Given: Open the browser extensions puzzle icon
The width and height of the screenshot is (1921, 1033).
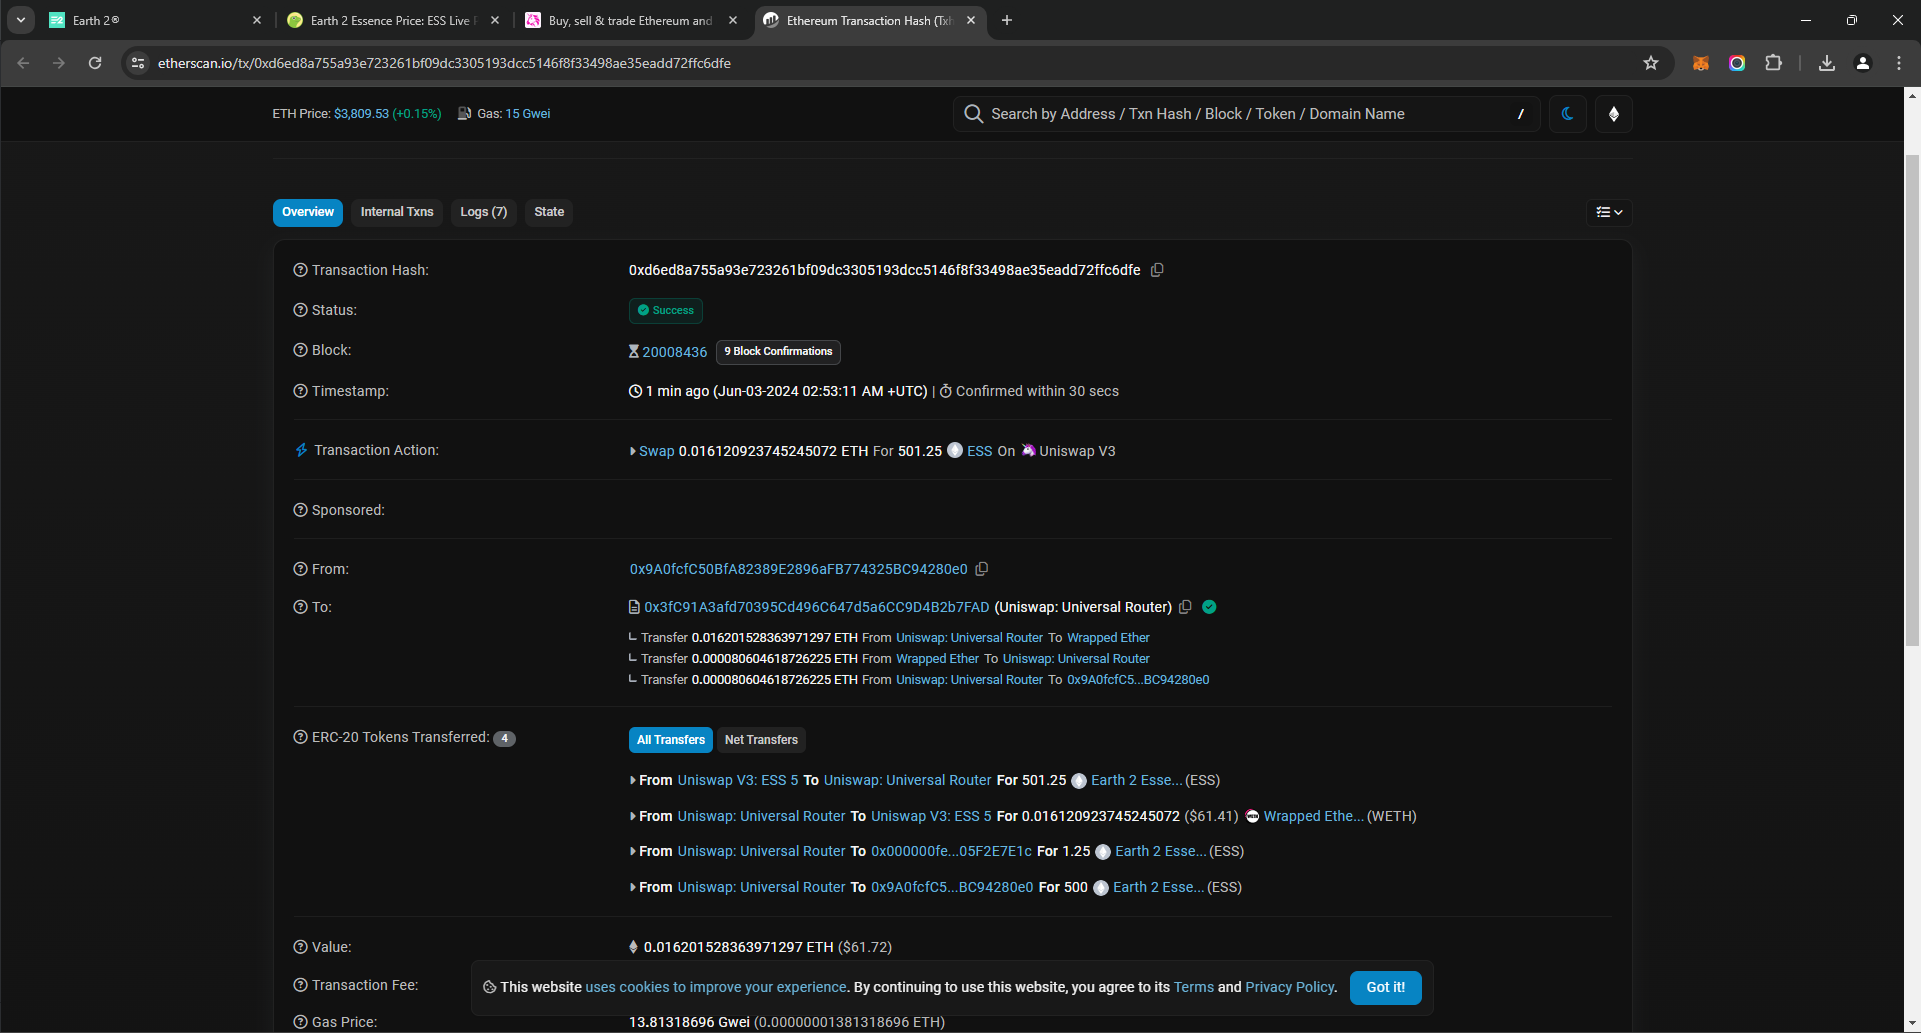Looking at the screenshot, I should pos(1773,63).
